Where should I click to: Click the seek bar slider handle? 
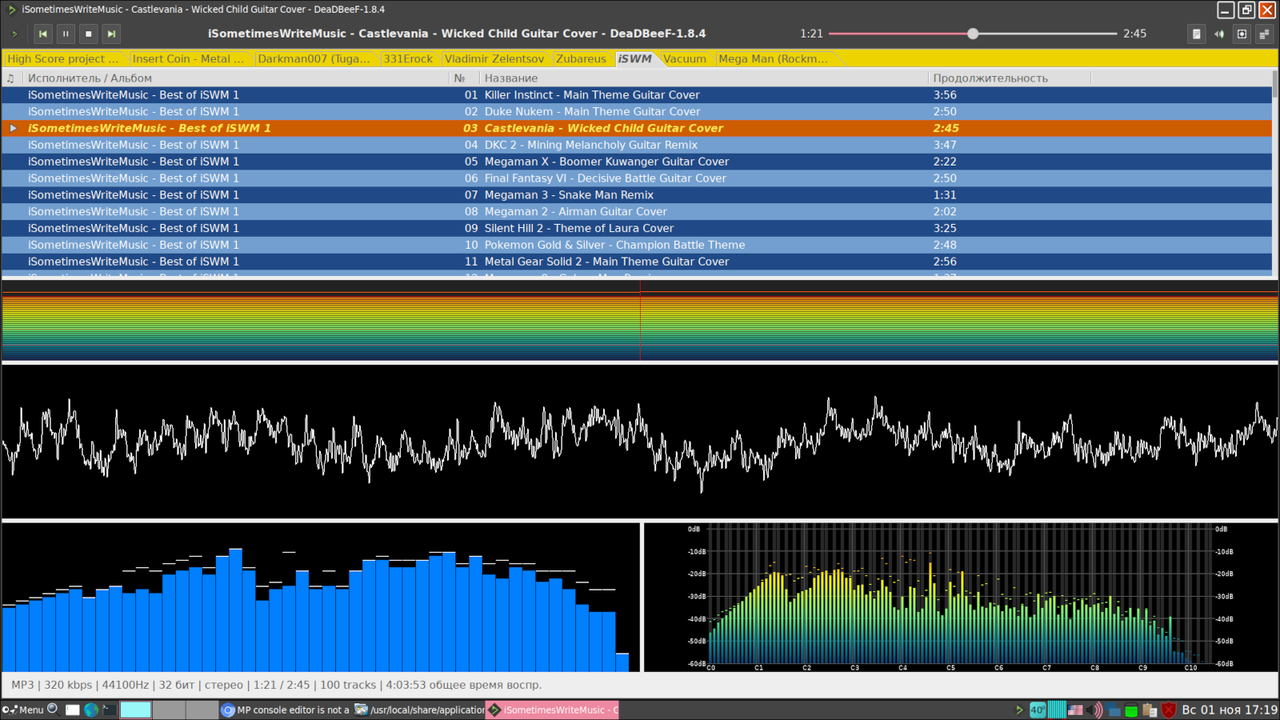click(973, 33)
